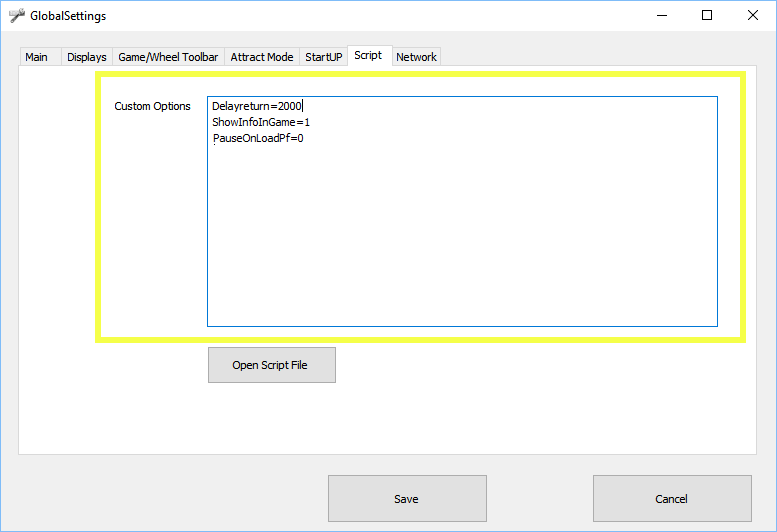Click the Open Script File button
The width and height of the screenshot is (777, 532).
coord(271,365)
